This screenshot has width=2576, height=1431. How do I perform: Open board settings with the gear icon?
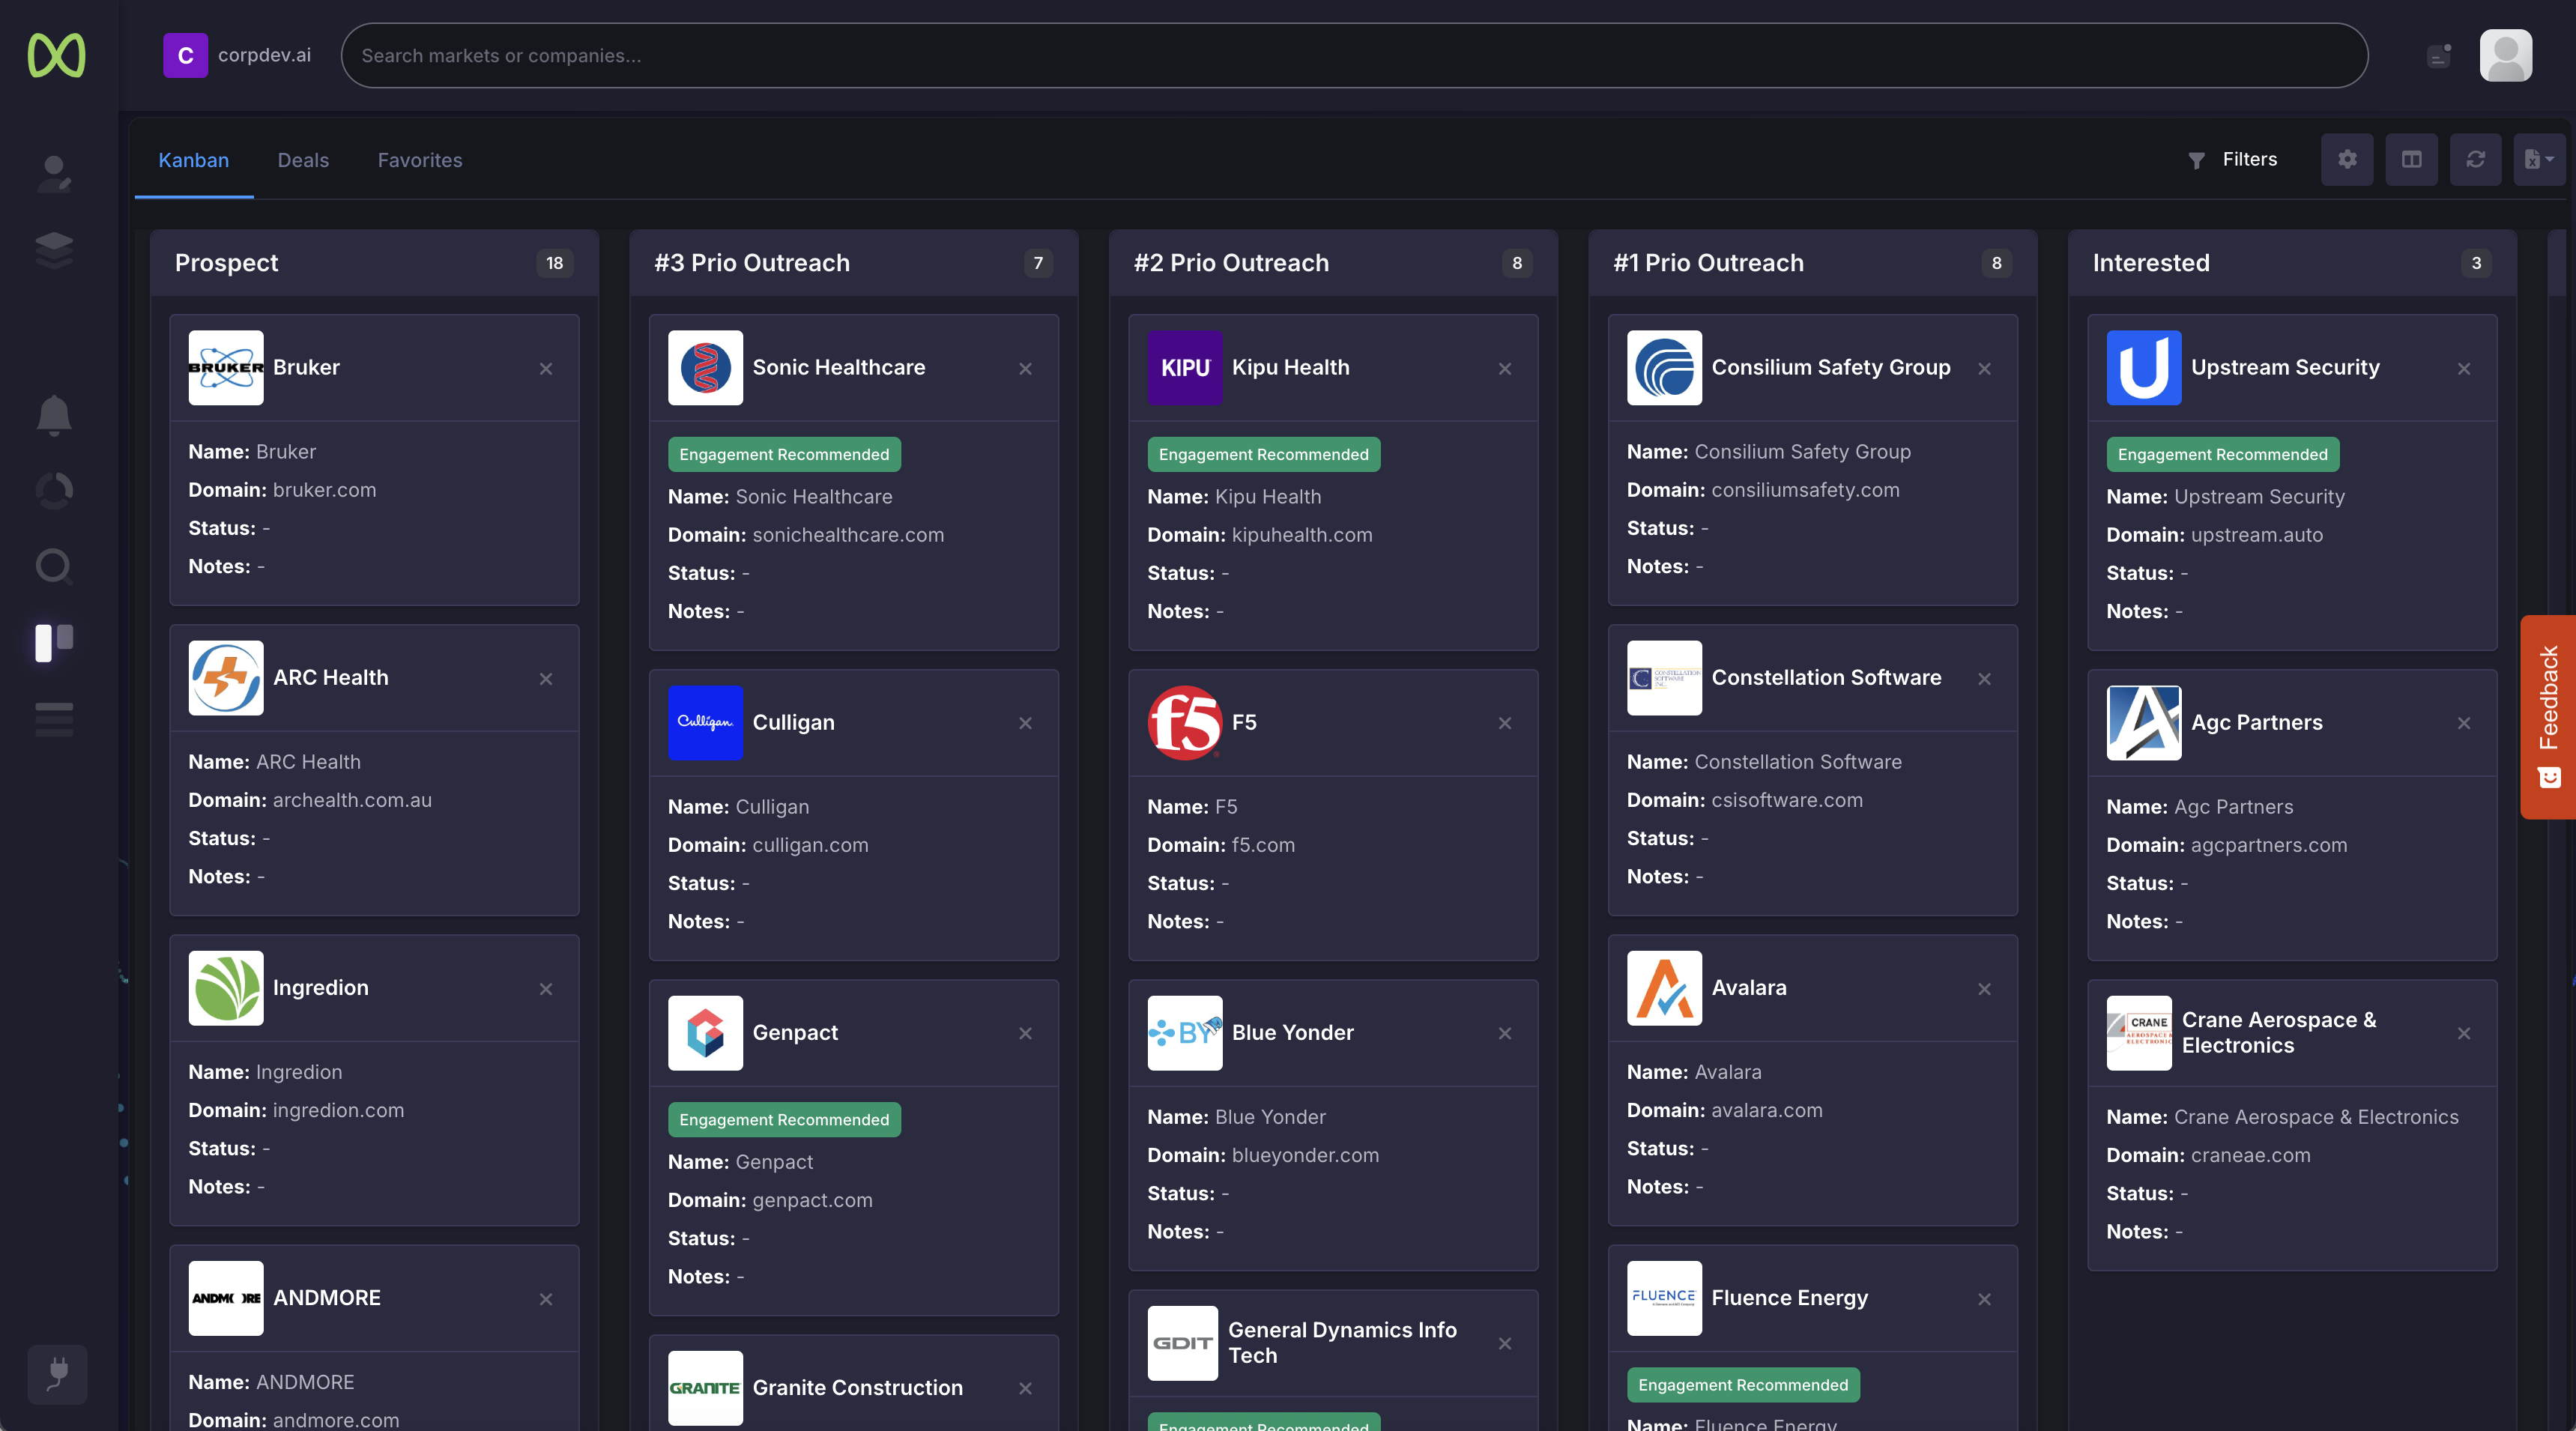pyautogui.click(x=2347, y=159)
